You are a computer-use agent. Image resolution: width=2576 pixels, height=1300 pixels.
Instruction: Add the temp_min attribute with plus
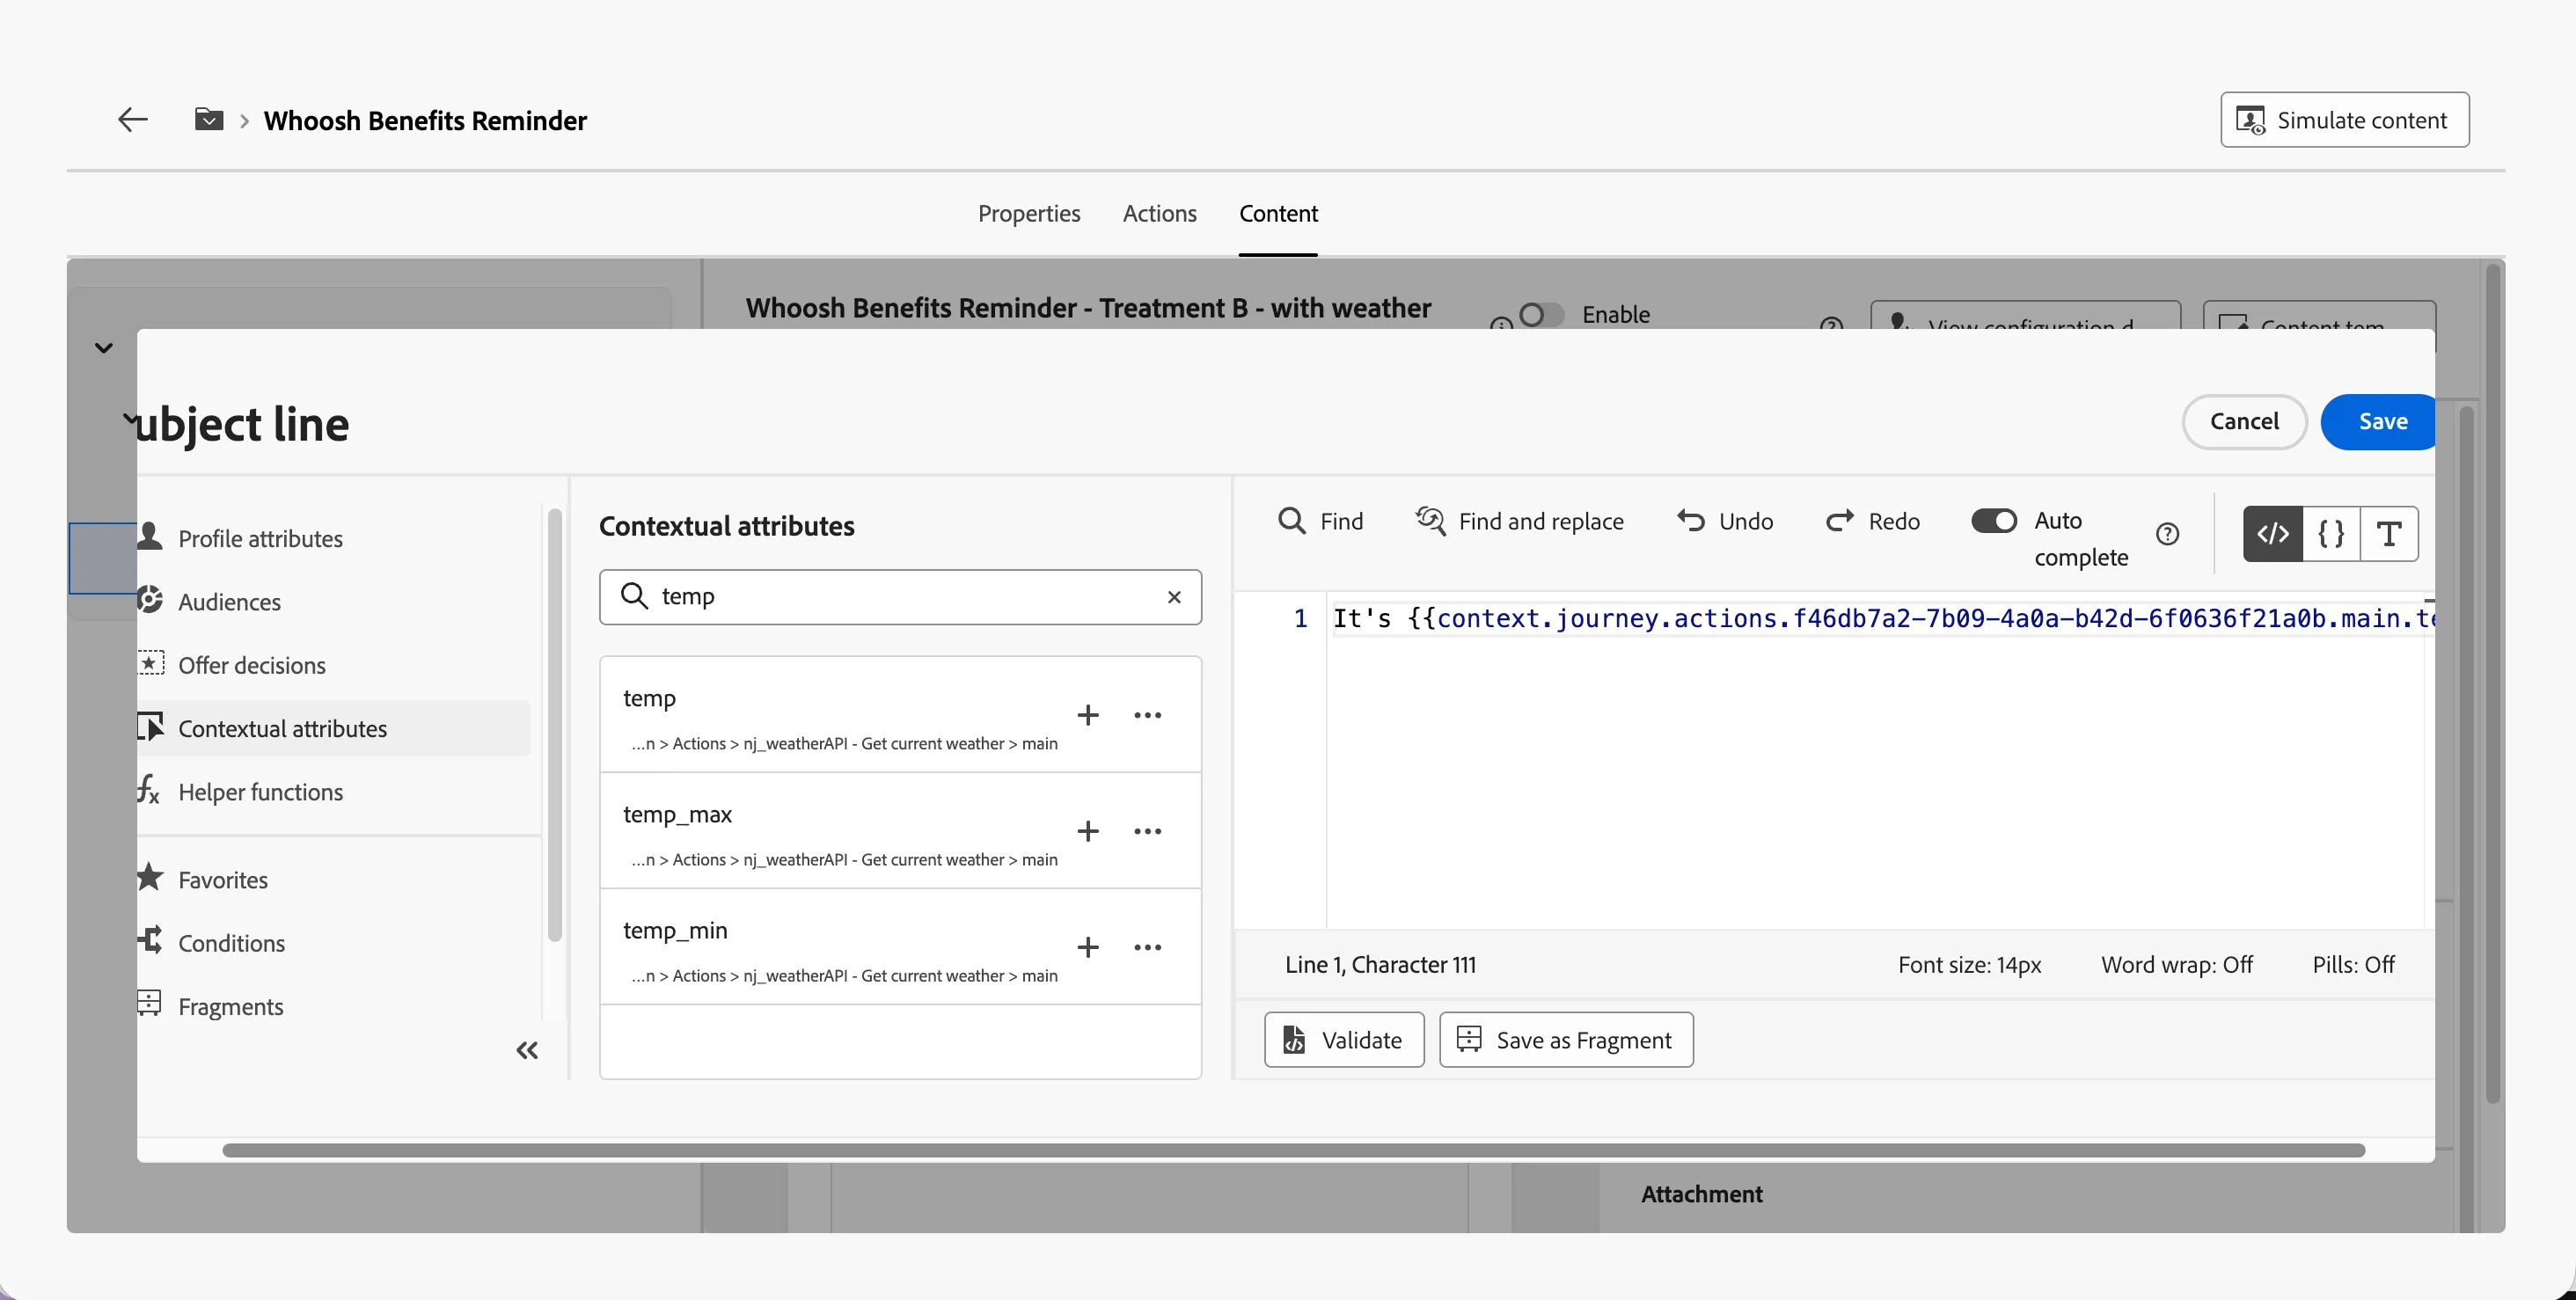click(x=1088, y=947)
